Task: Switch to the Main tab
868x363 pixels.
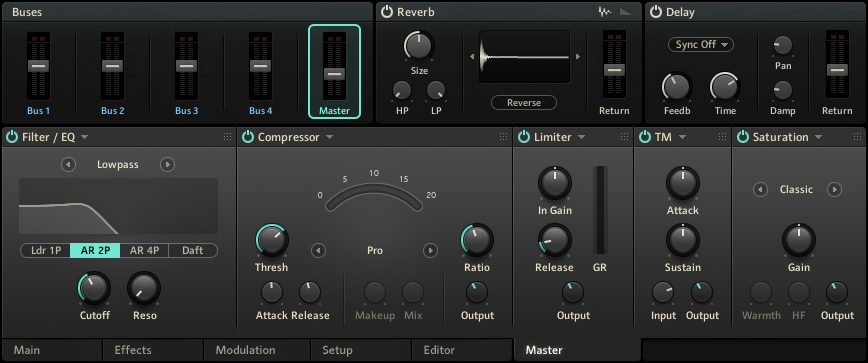Action: [x=51, y=350]
